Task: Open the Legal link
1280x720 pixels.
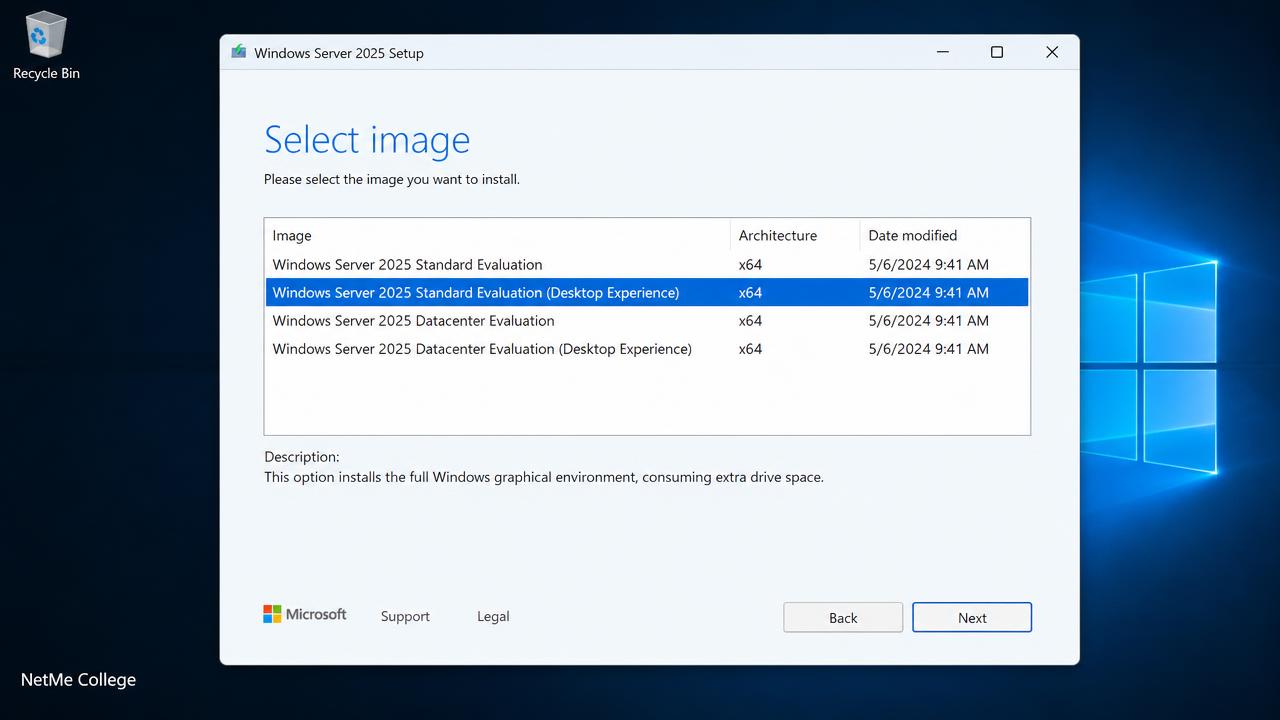Action: [x=493, y=617]
